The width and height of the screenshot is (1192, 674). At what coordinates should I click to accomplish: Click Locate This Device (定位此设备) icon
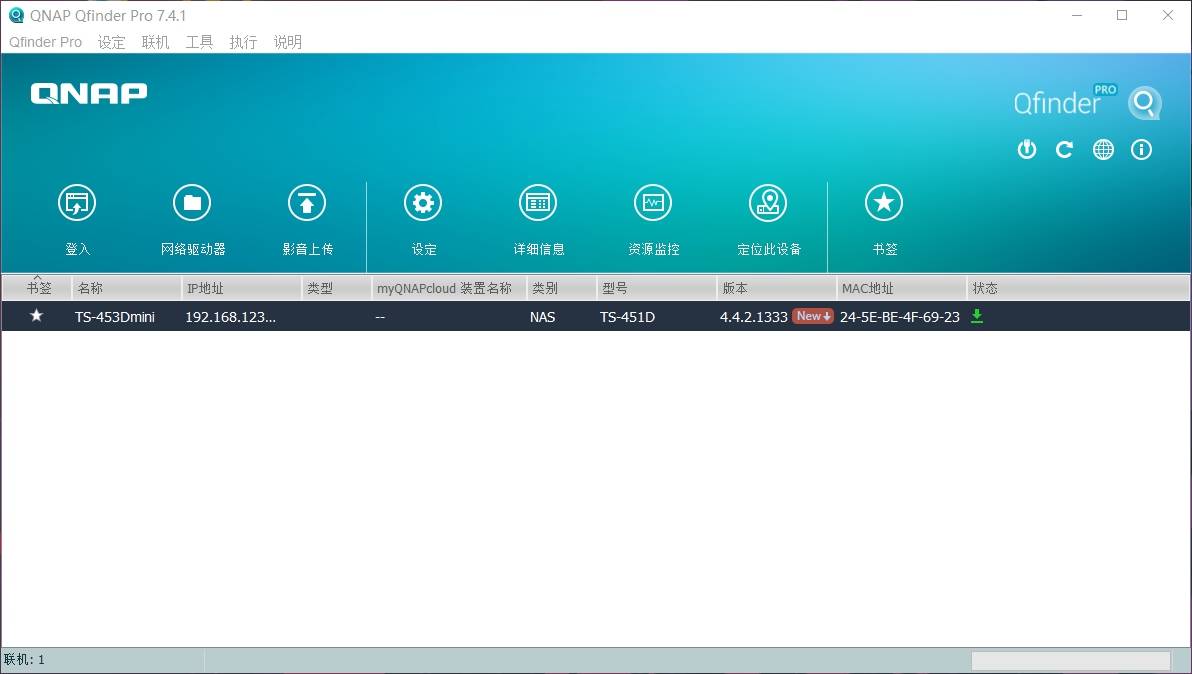click(x=768, y=203)
